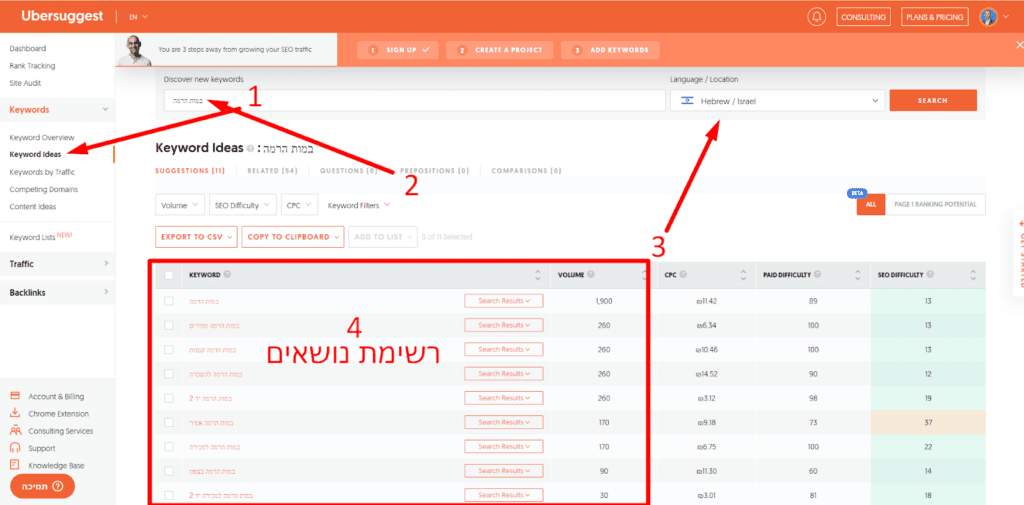This screenshot has width=1024, height=505.
Task: Tick checkbox for the row with CPC 6.34
Action: (168, 325)
